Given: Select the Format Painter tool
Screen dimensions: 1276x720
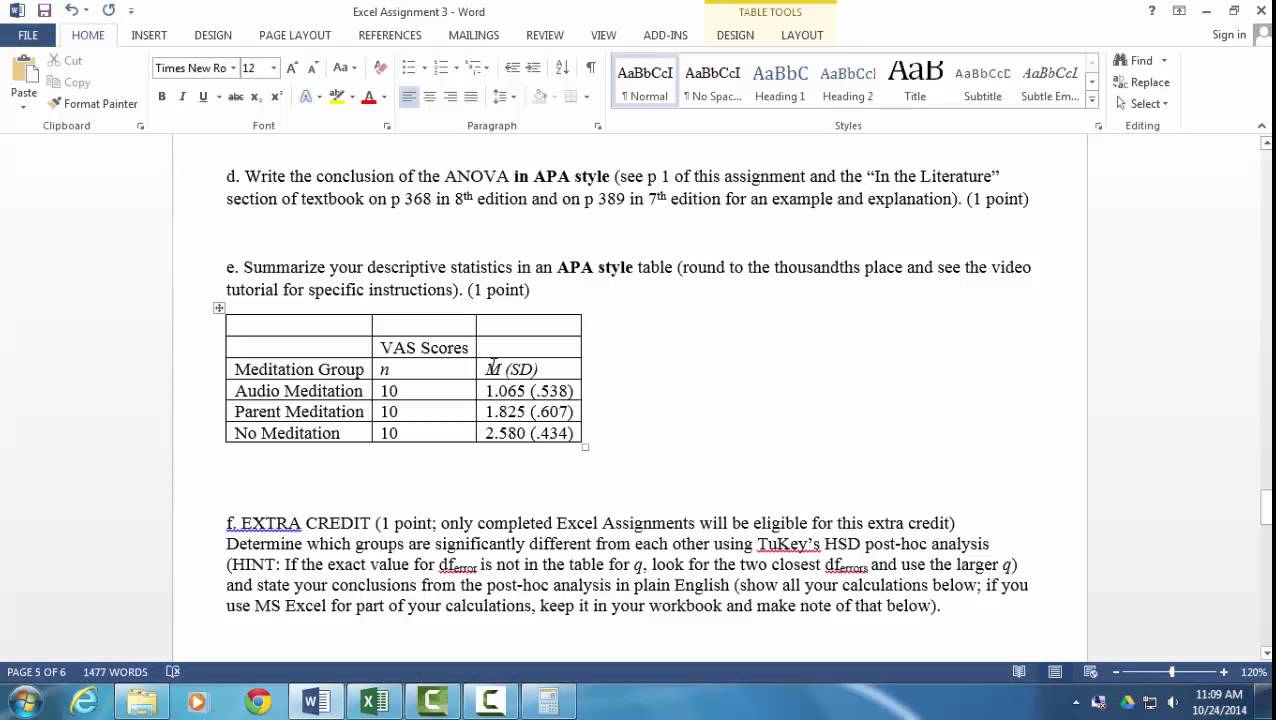Looking at the screenshot, I should [x=92, y=104].
